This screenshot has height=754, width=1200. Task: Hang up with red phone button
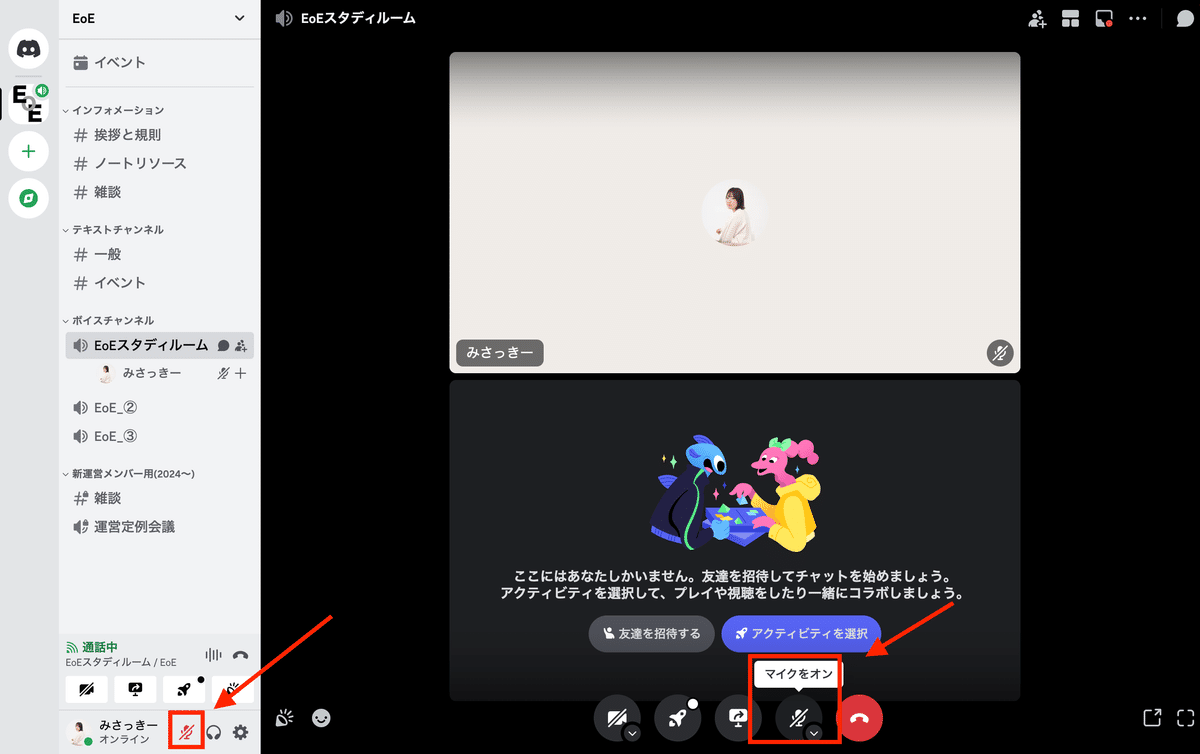859,718
